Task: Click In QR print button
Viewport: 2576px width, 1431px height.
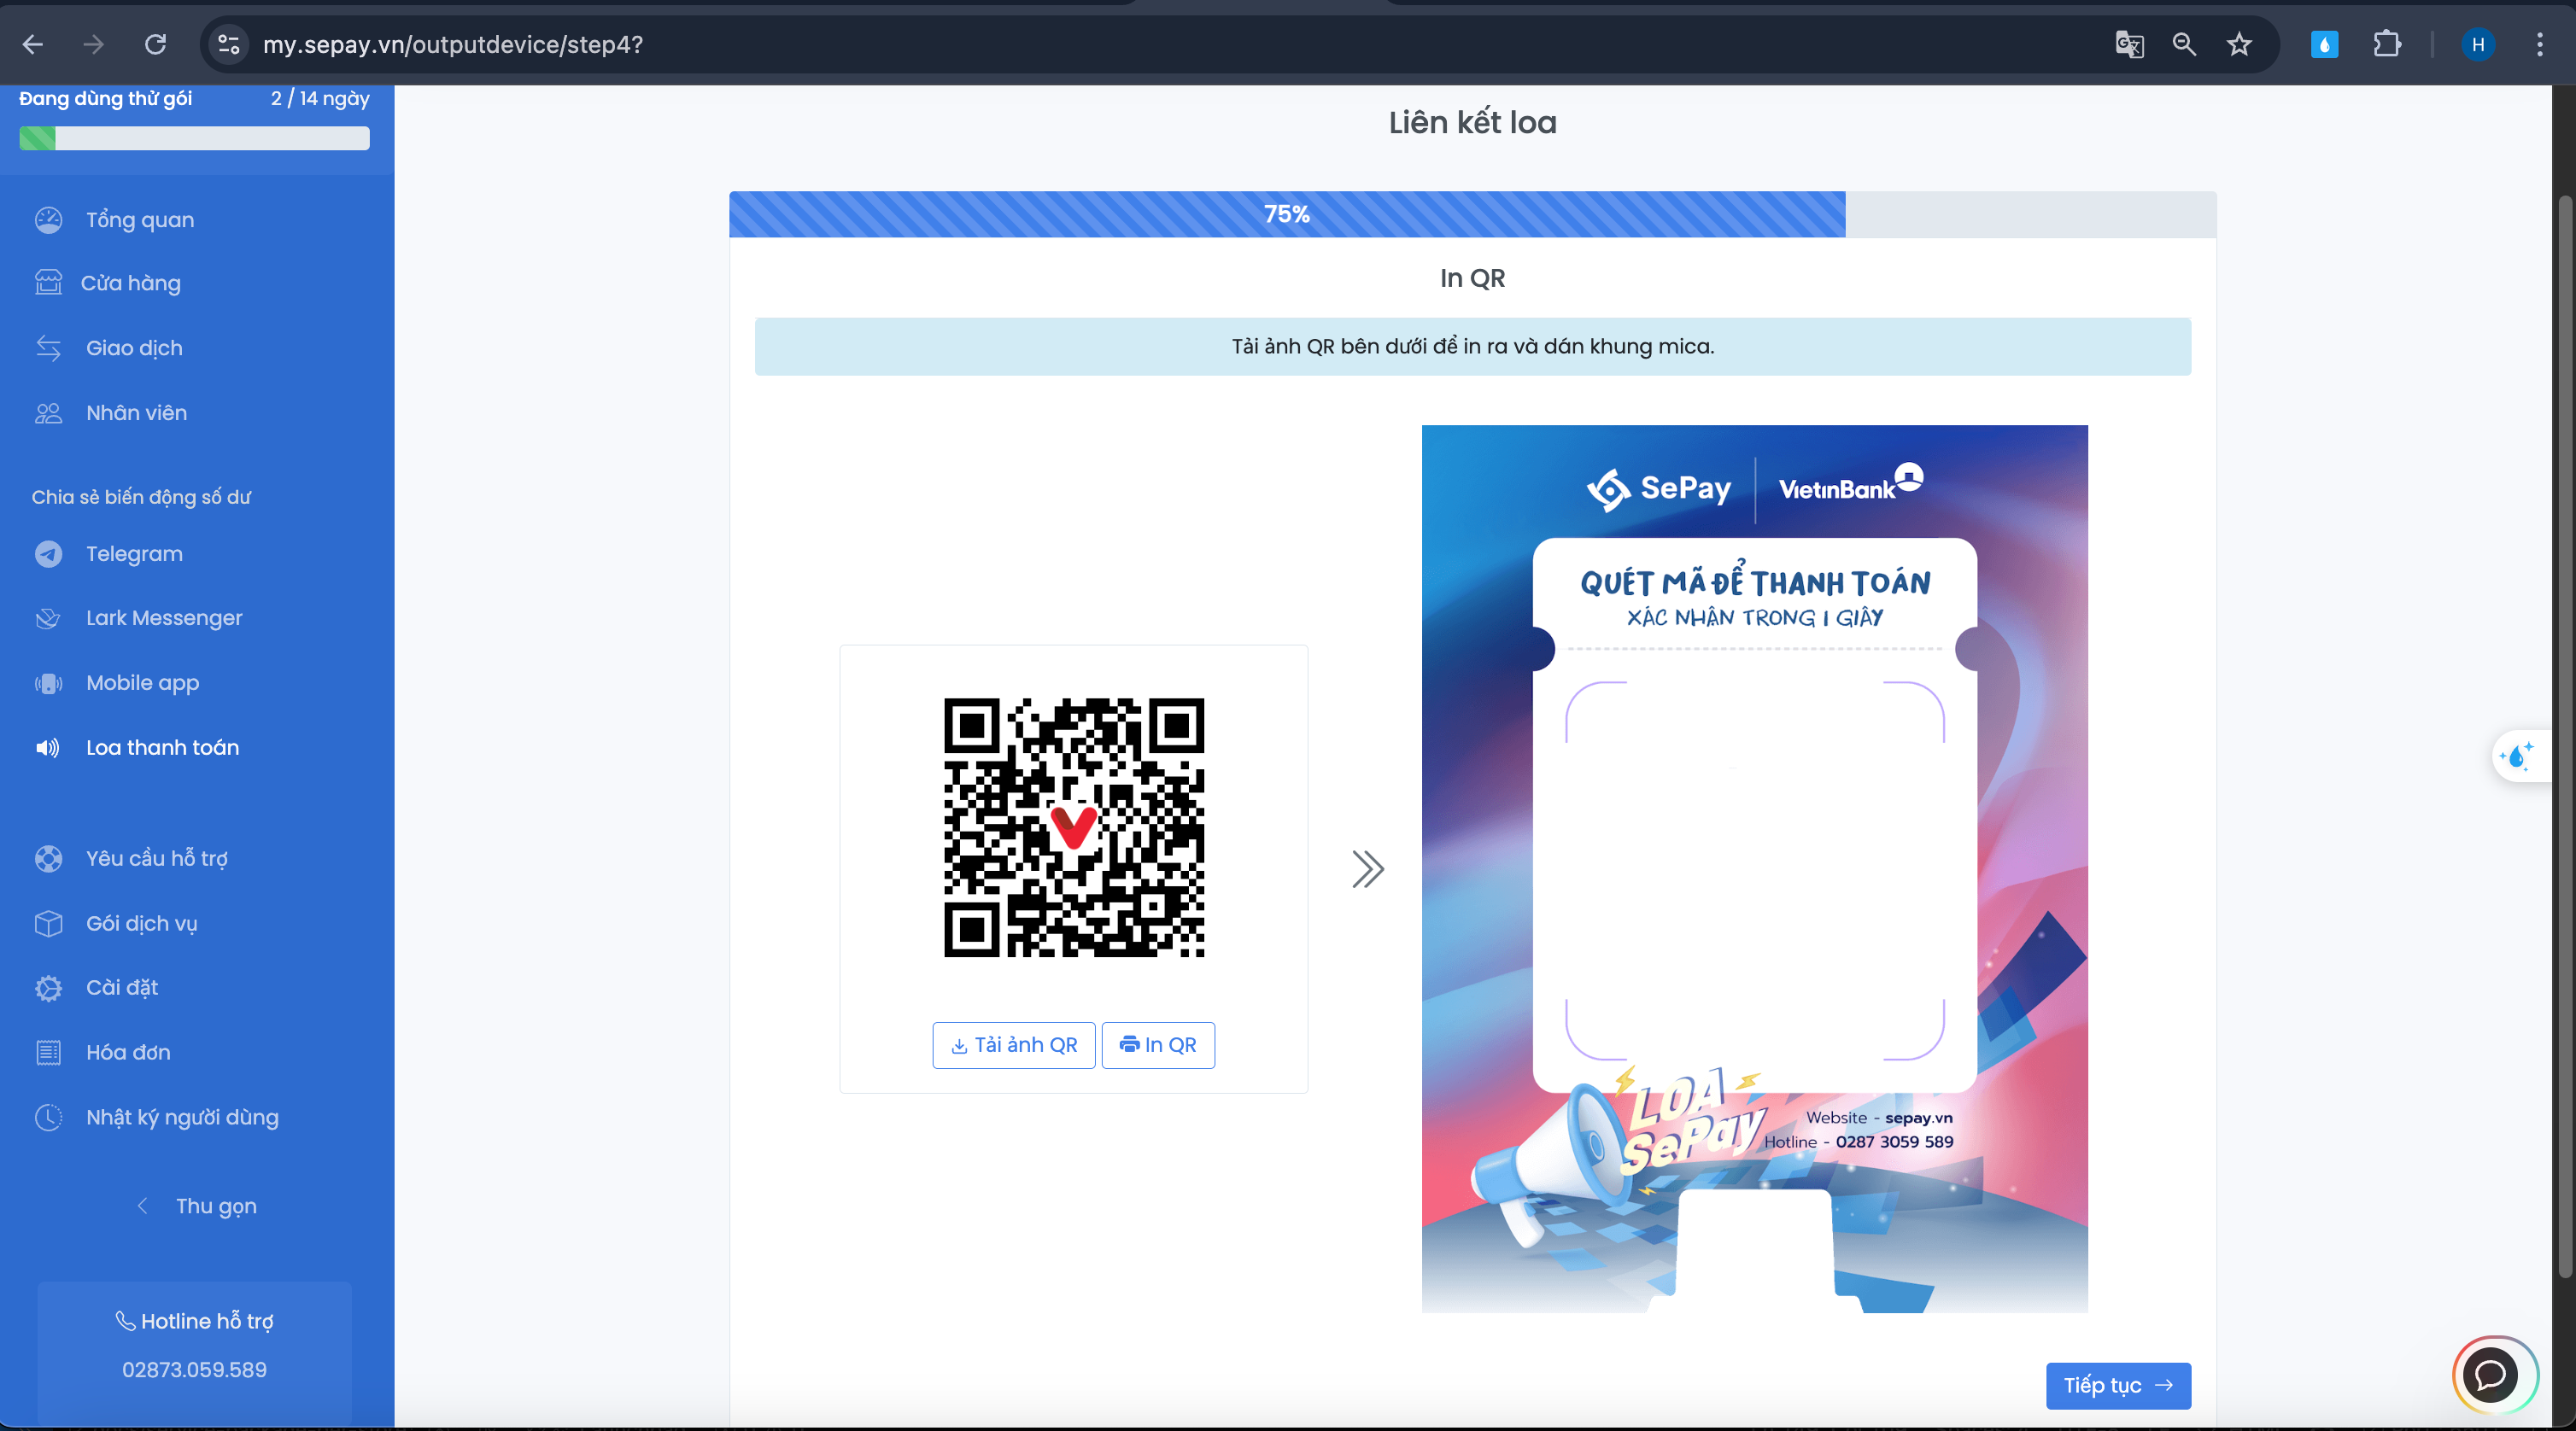Action: (1158, 1045)
